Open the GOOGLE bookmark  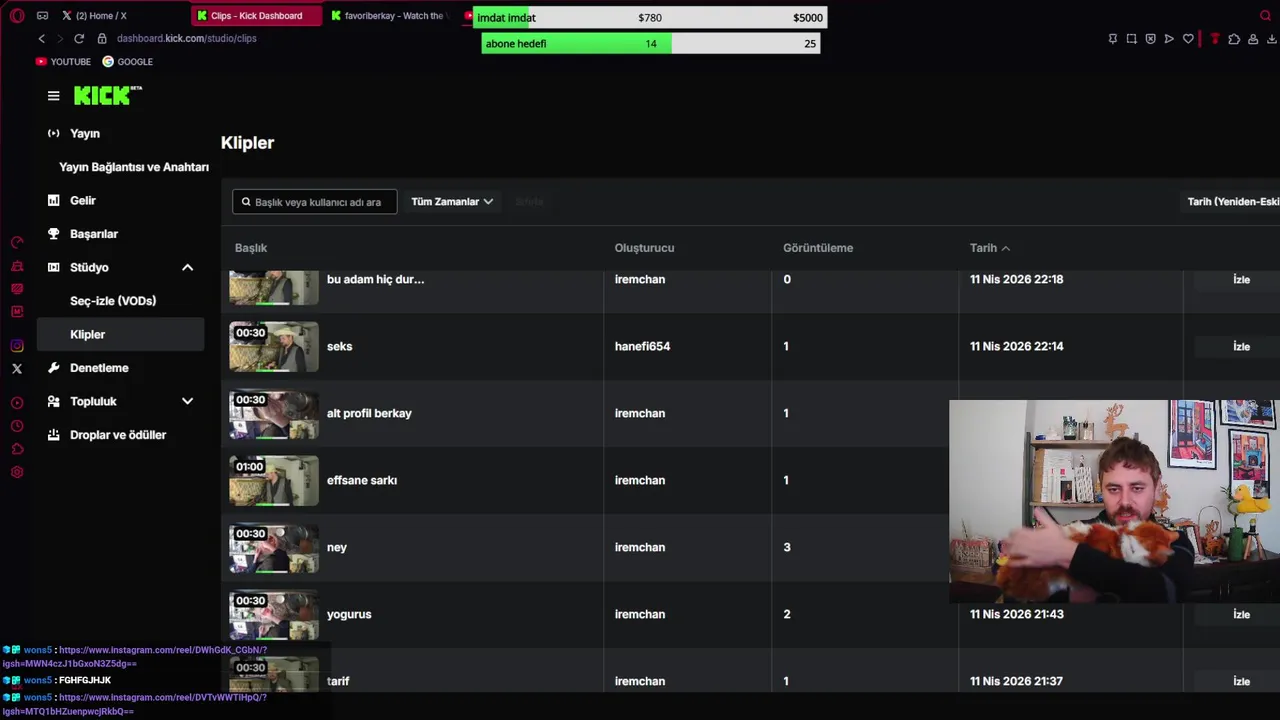point(127,62)
